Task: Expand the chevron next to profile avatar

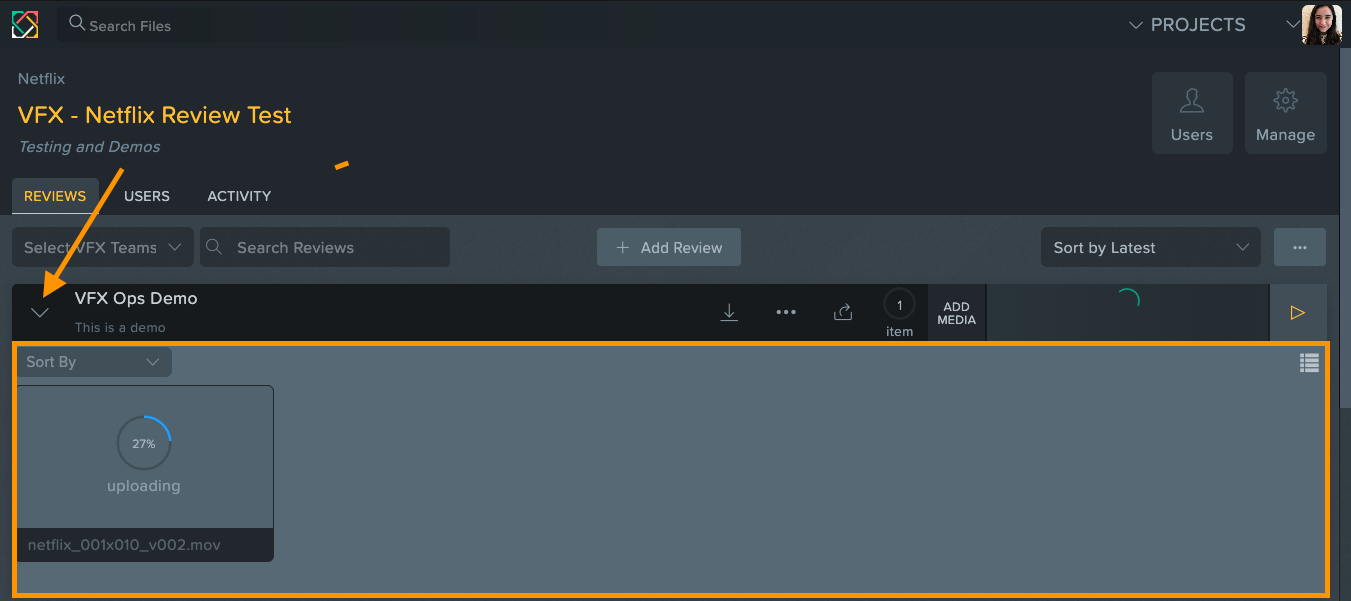Action: pyautogui.click(x=1291, y=25)
